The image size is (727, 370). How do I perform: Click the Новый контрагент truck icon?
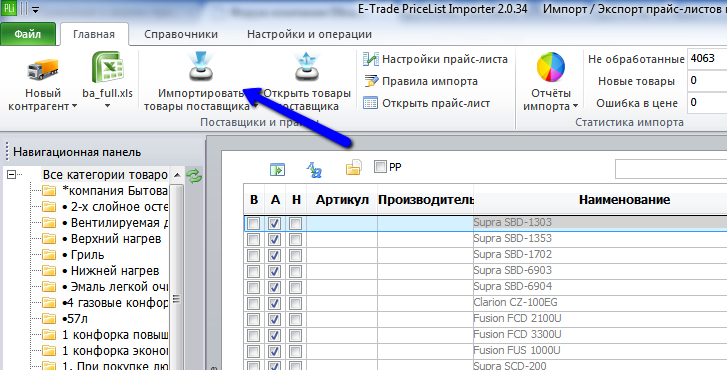click(x=43, y=70)
